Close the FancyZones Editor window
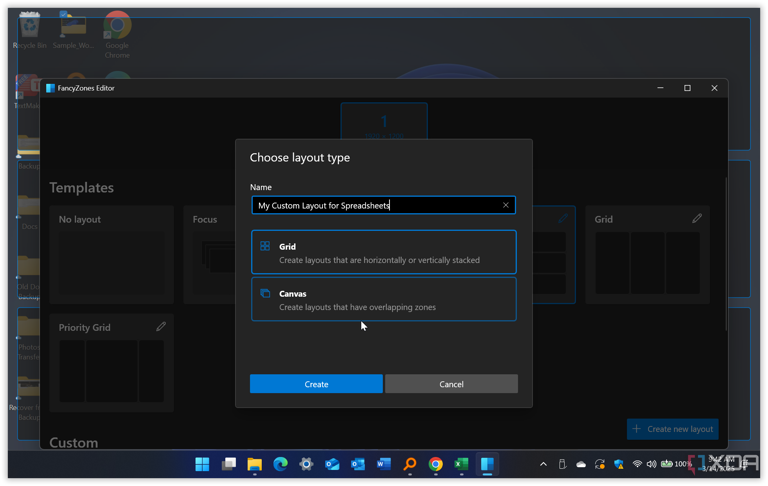The height and width of the screenshot is (486, 768). [x=714, y=88]
